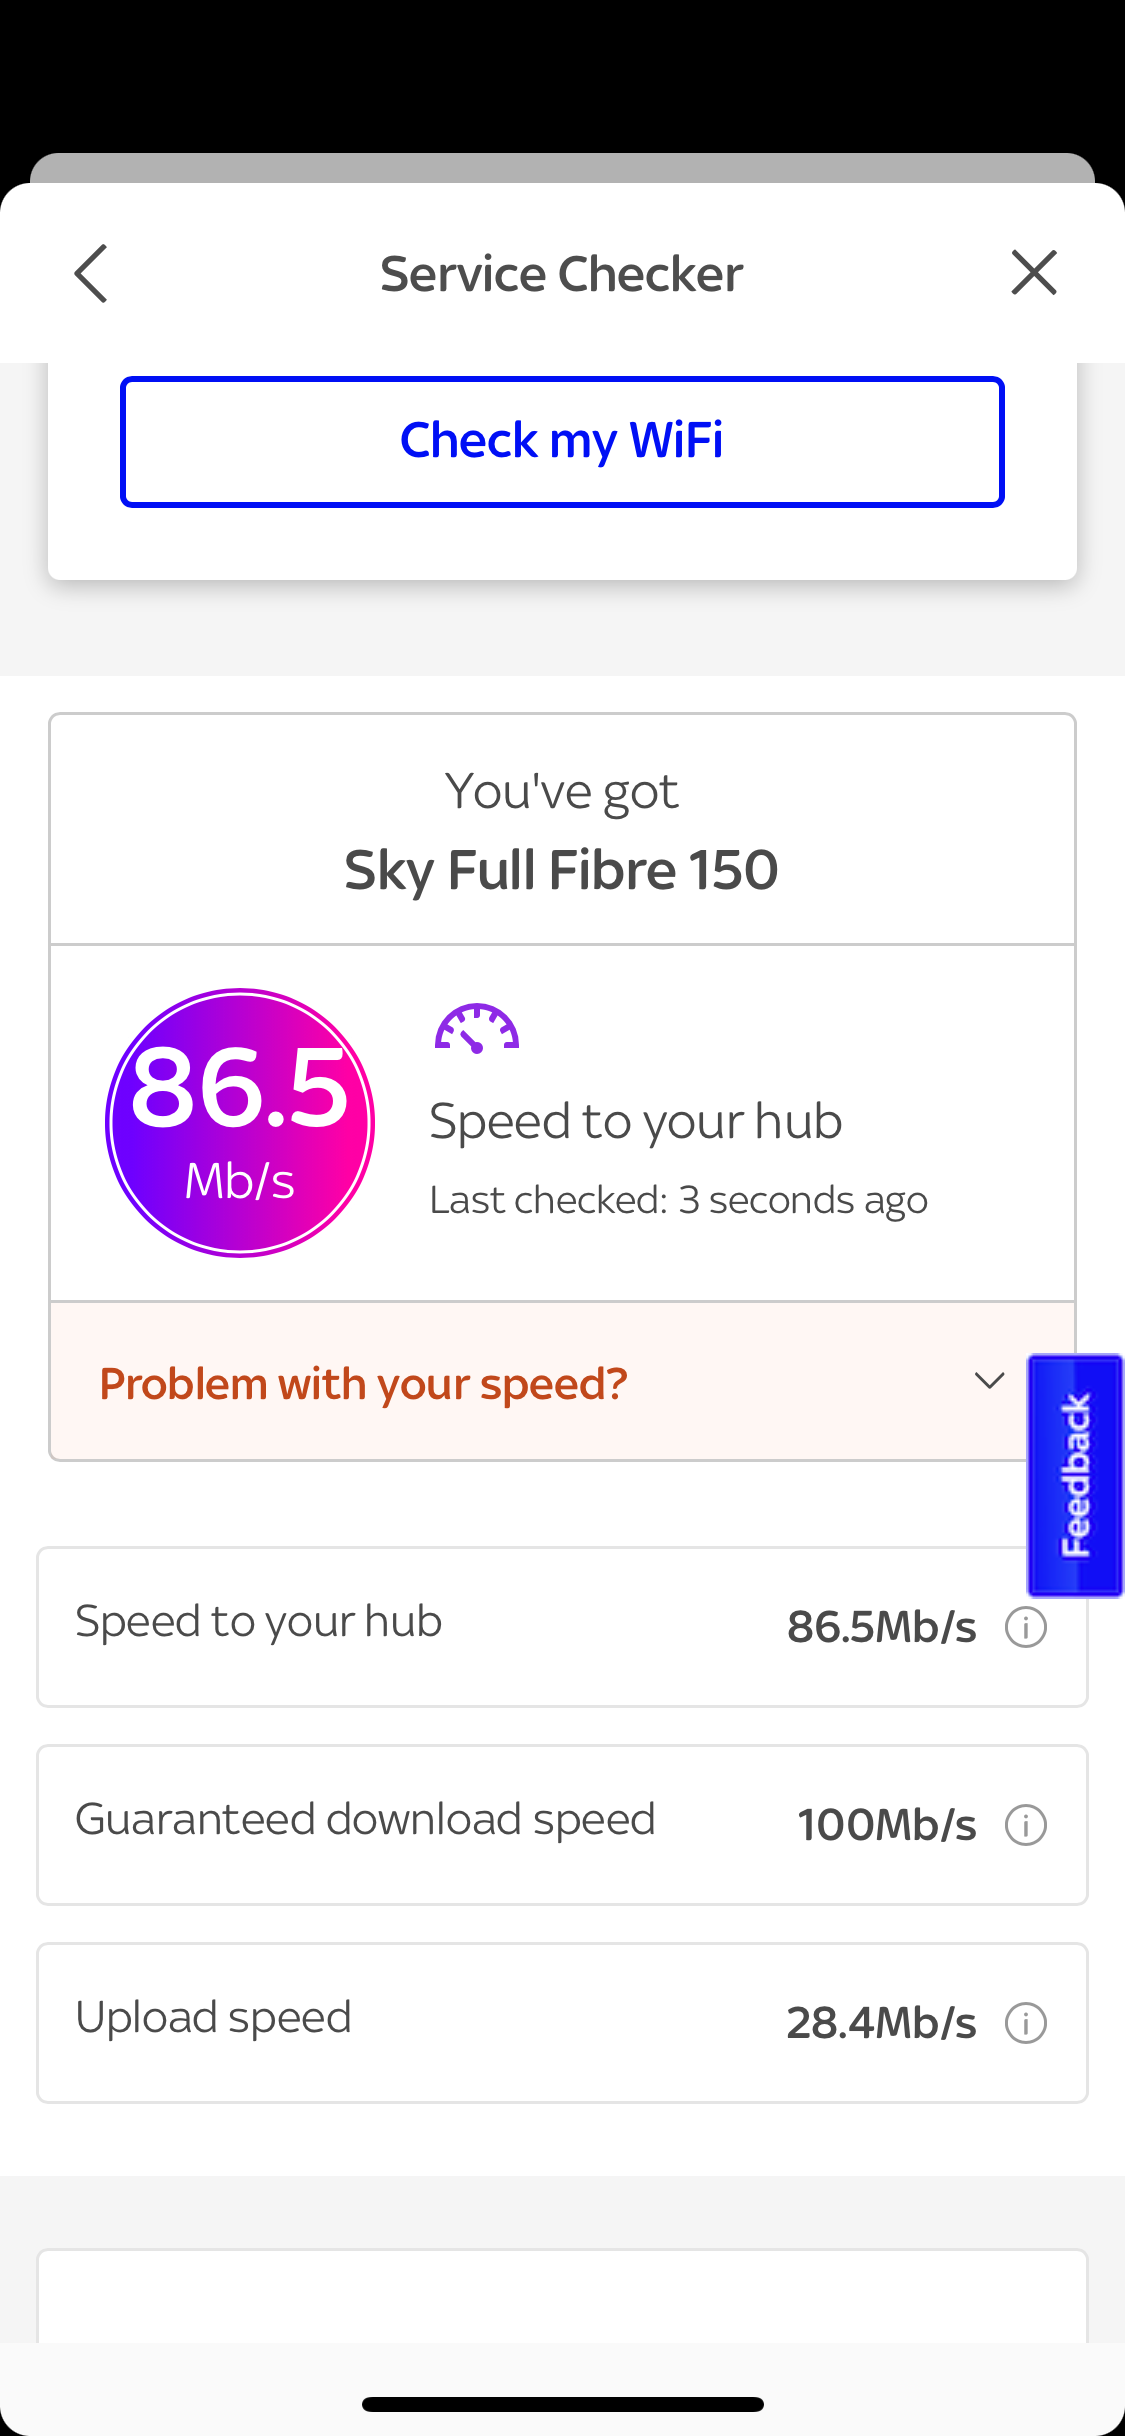The width and height of the screenshot is (1125, 2436).
Task: Tap the 100Mb/s guaranteed speed value
Action: click(x=886, y=1825)
